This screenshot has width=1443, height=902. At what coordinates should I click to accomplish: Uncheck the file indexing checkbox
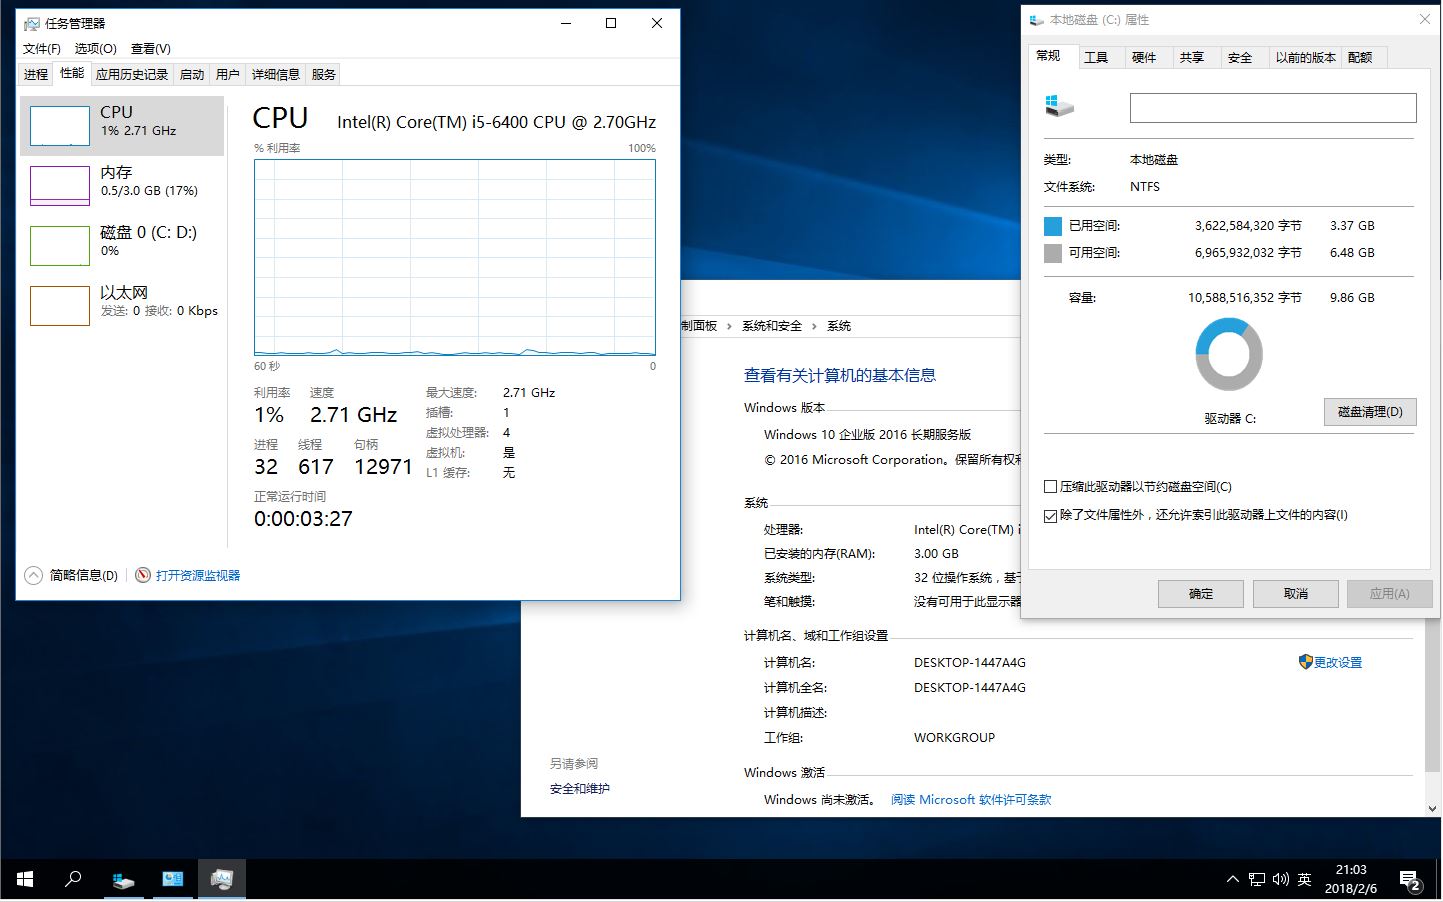pos(1051,515)
